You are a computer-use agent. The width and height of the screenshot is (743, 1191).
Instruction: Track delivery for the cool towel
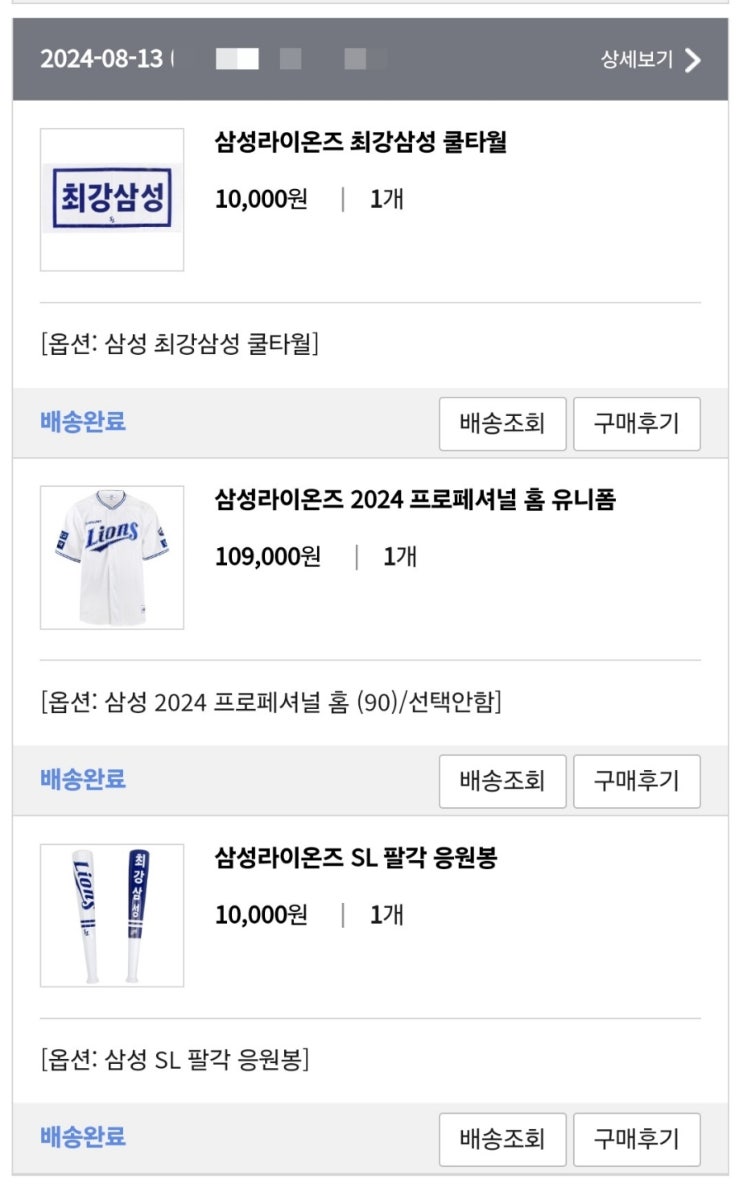(x=502, y=423)
